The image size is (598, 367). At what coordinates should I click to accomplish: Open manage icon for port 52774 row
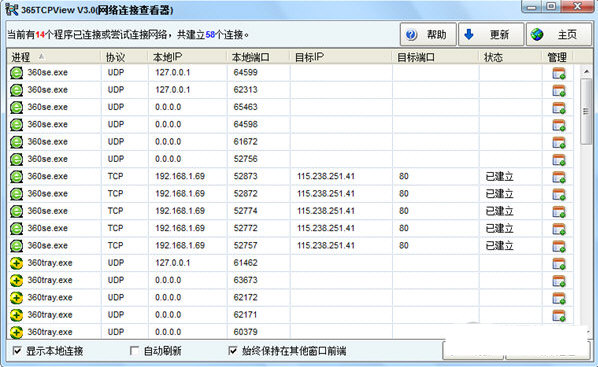pos(559,211)
